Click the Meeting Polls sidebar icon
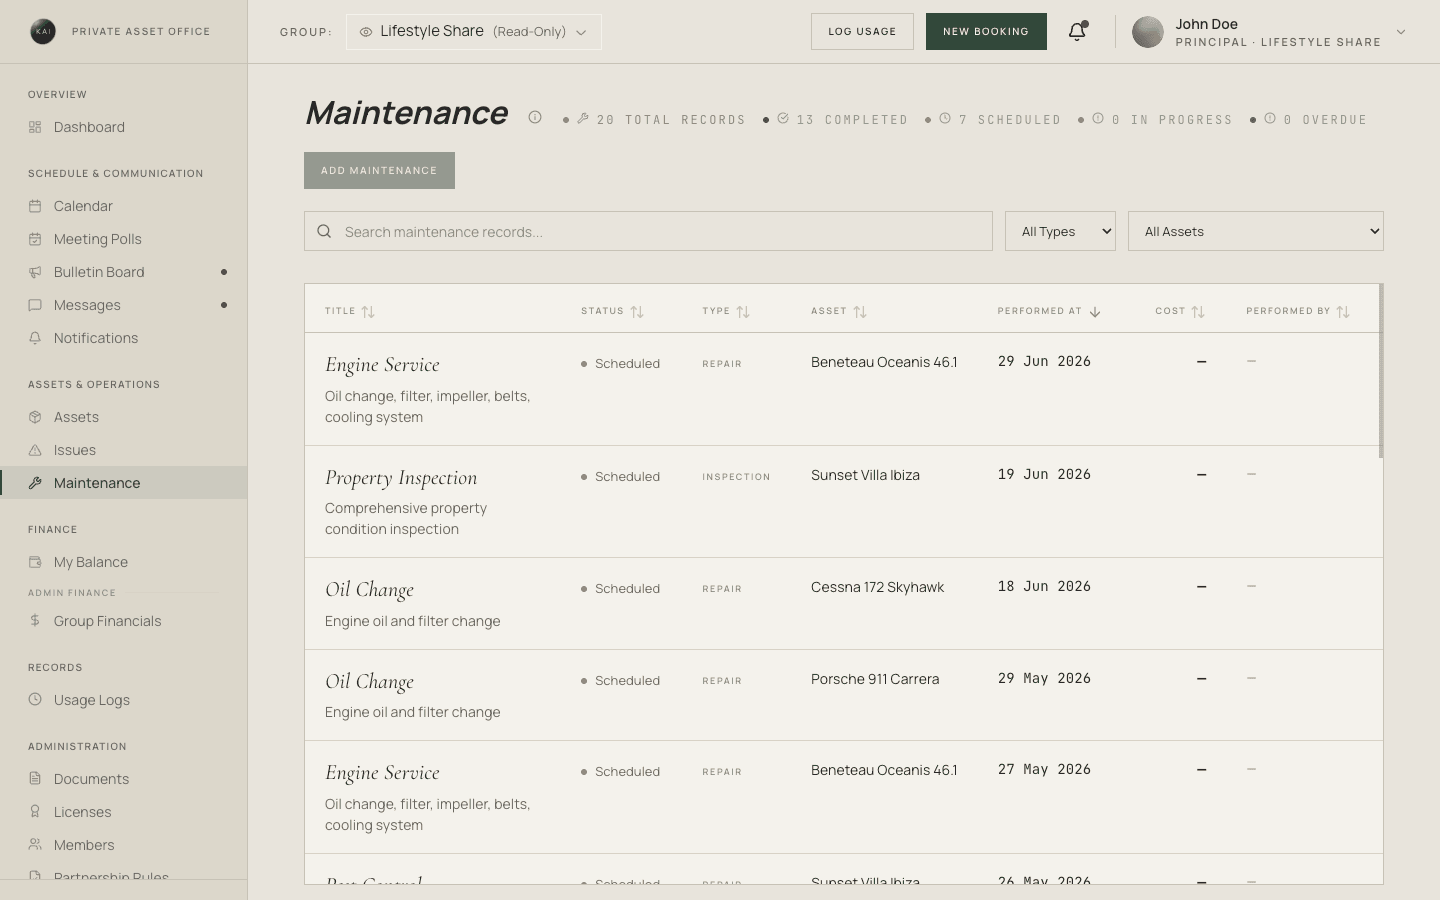1440x900 pixels. (35, 239)
